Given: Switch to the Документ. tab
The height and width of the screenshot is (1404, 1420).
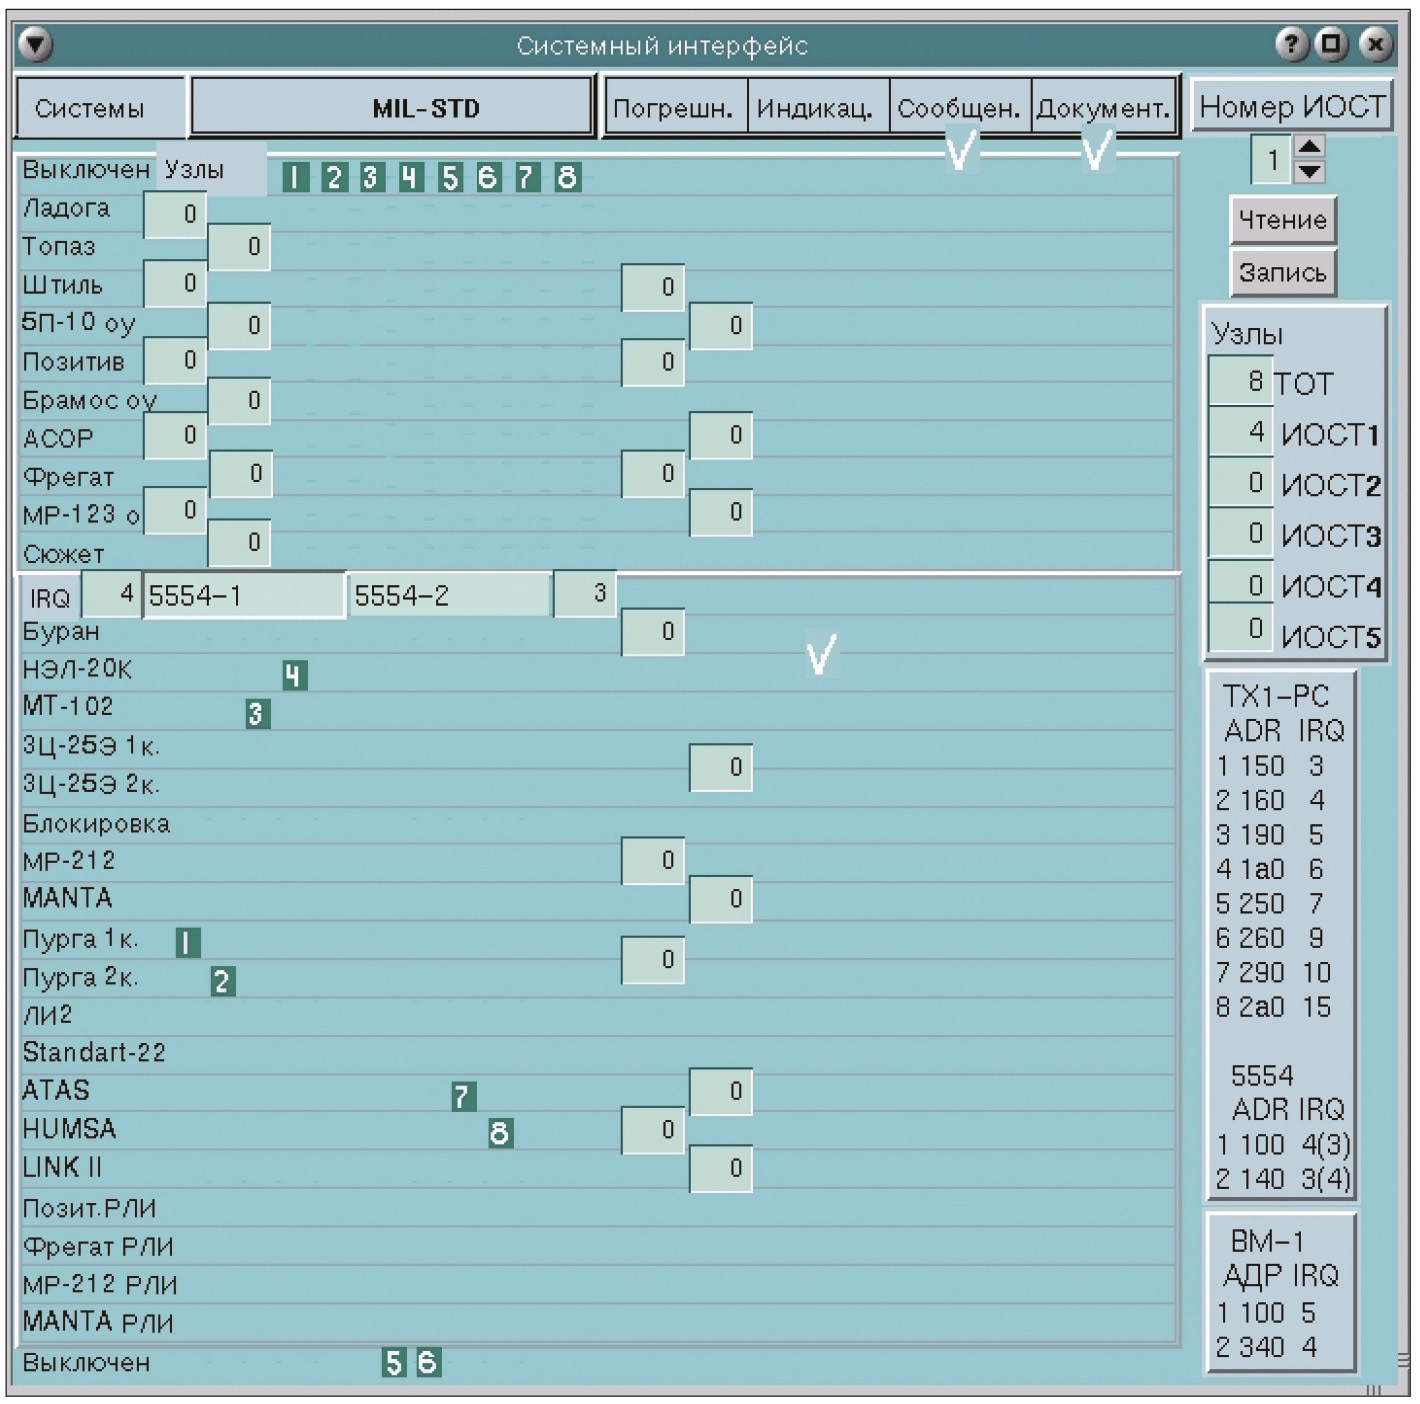Looking at the screenshot, I should (1104, 107).
